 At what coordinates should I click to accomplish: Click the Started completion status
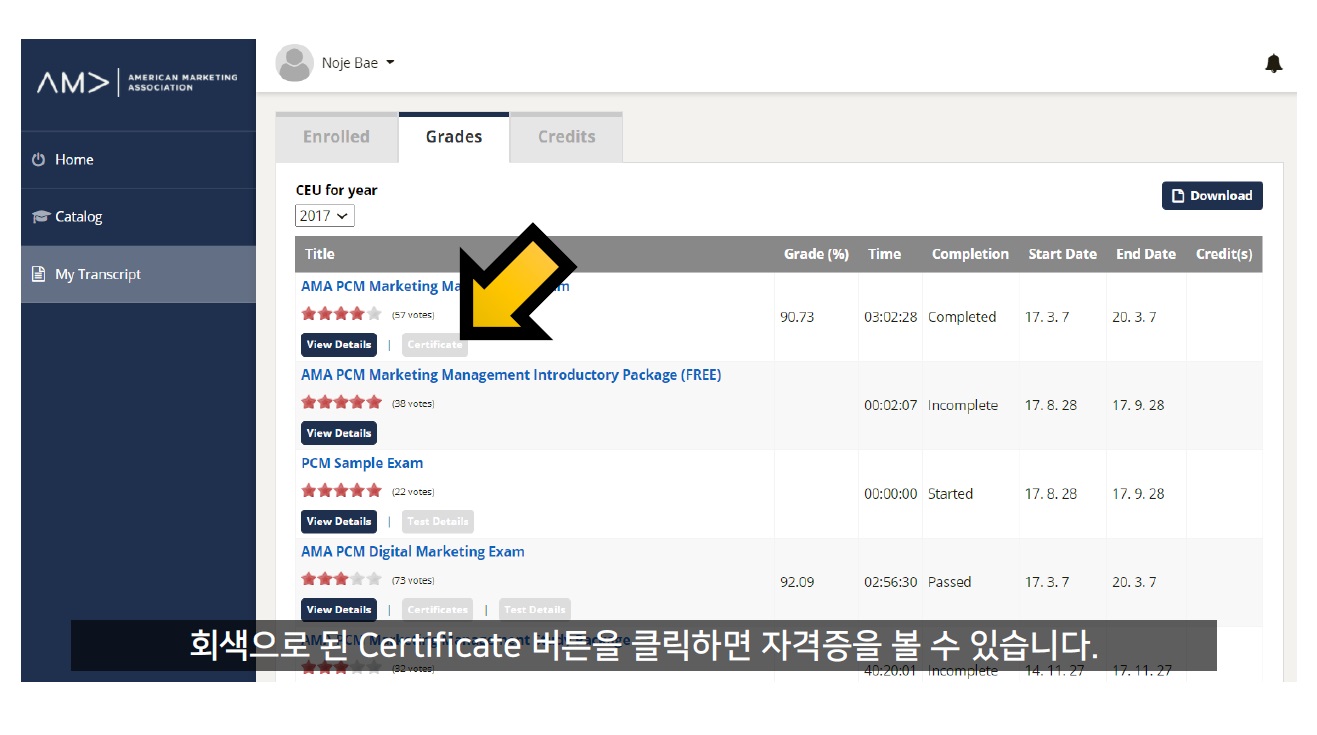coord(950,494)
